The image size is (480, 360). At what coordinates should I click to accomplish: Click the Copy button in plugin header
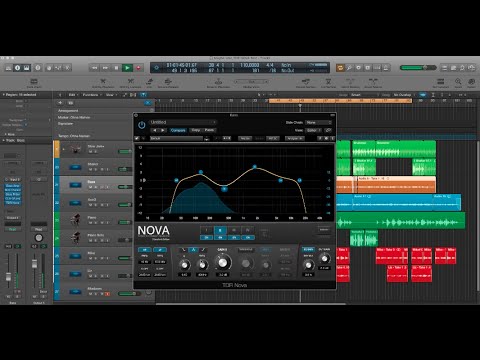[x=196, y=130]
